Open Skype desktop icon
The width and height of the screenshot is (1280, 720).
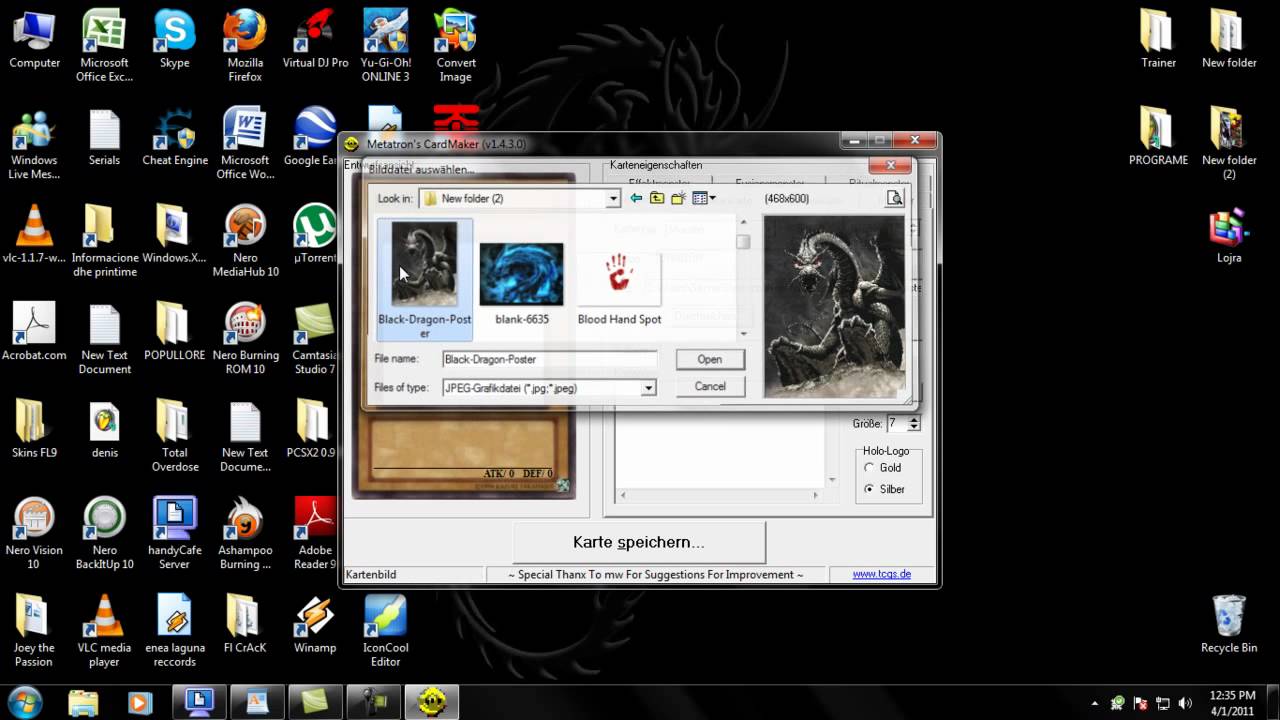click(x=175, y=40)
